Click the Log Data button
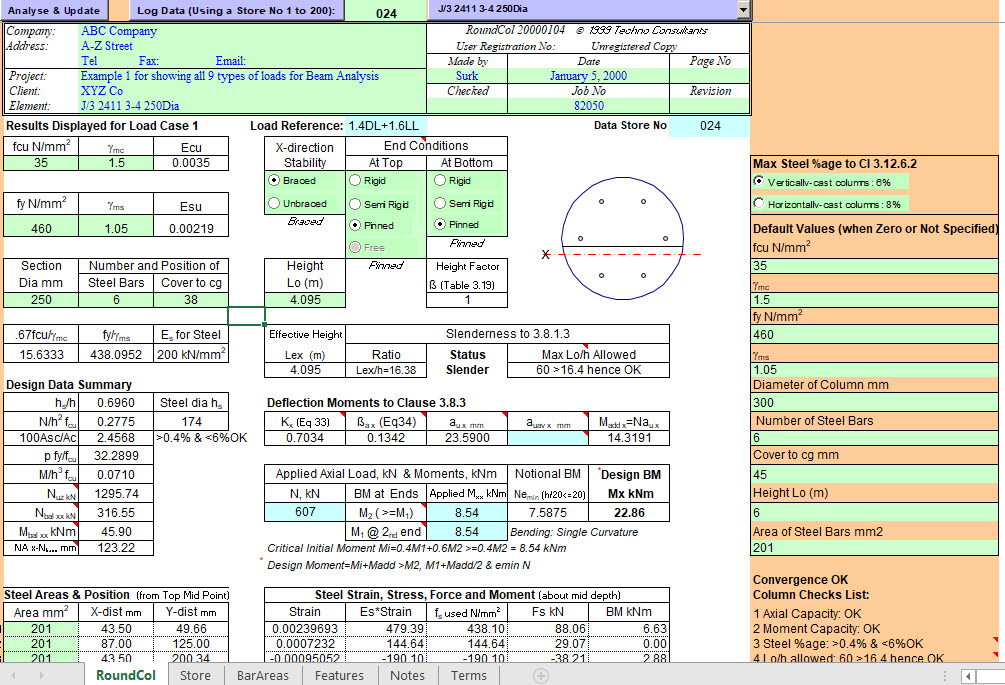Image resolution: width=1005 pixels, height=685 pixels. pyautogui.click(x=235, y=10)
